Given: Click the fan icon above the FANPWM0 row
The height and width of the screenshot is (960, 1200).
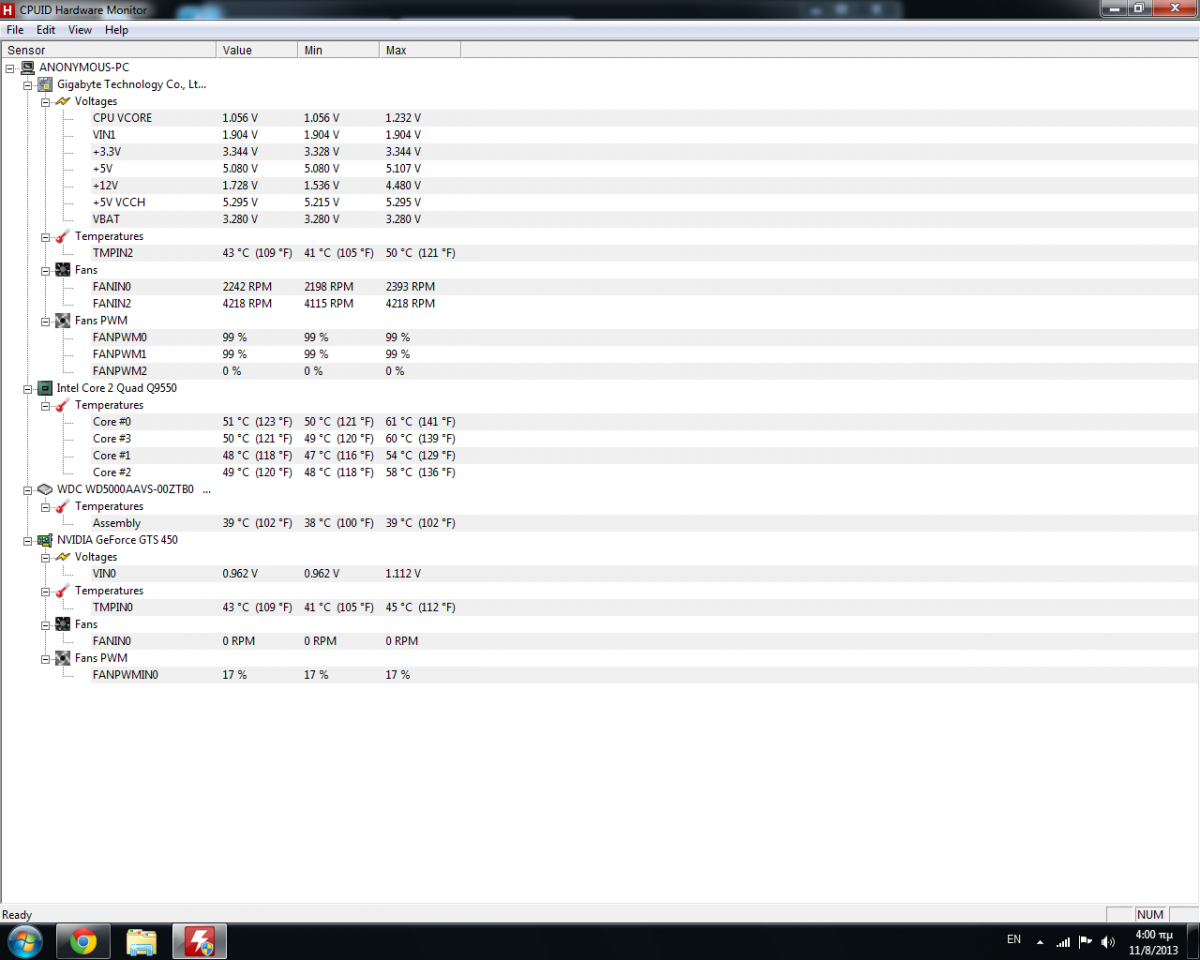Looking at the screenshot, I should [62, 321].
